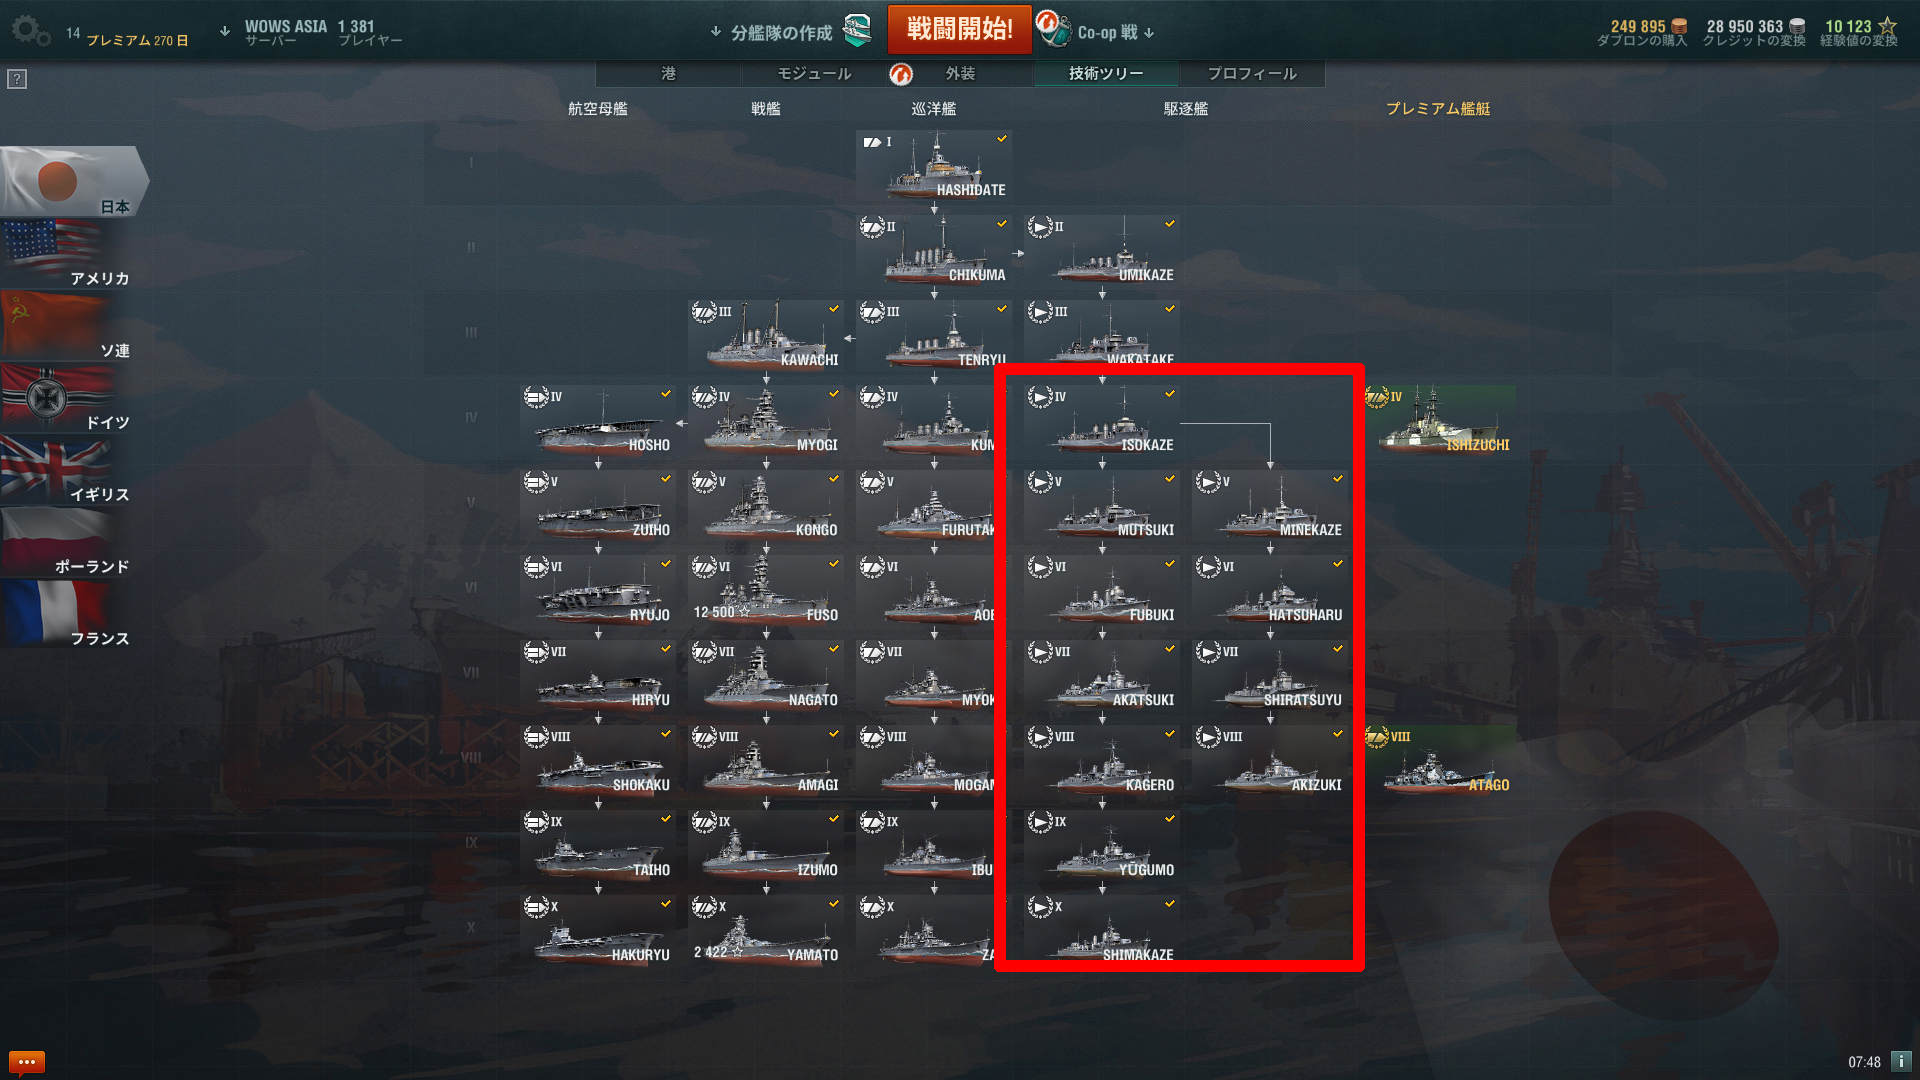The height and width of the screenshot is (1080, 1920).
Task: Switch to the モジュール tab
Action: (814, 74)
